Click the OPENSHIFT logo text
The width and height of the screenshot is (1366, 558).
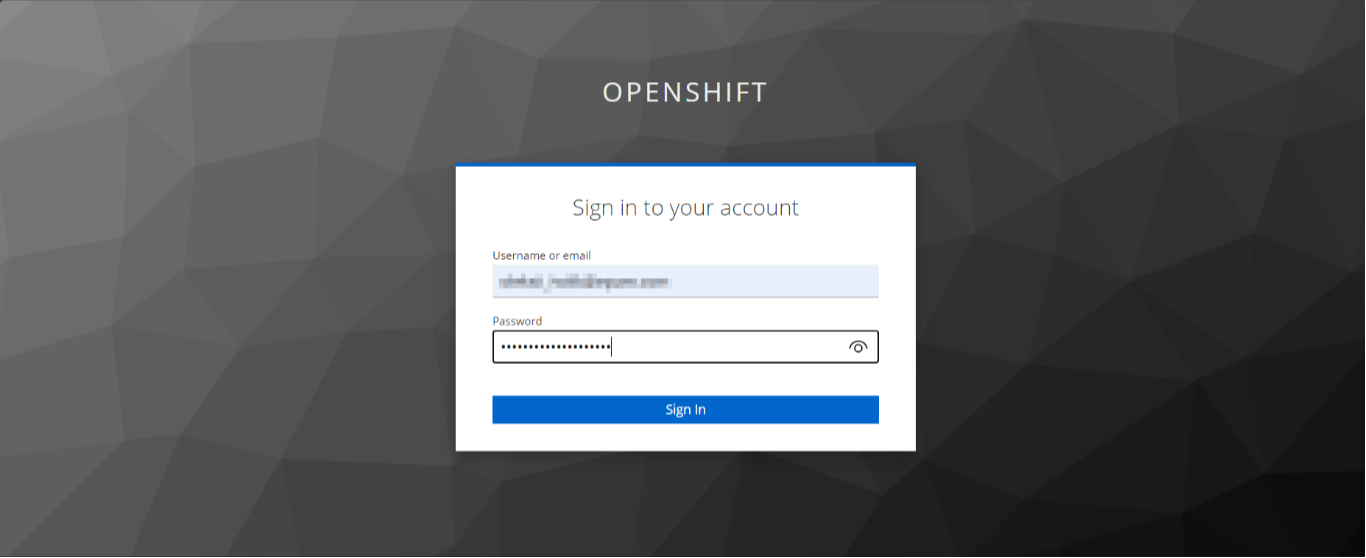pos(684,93)
